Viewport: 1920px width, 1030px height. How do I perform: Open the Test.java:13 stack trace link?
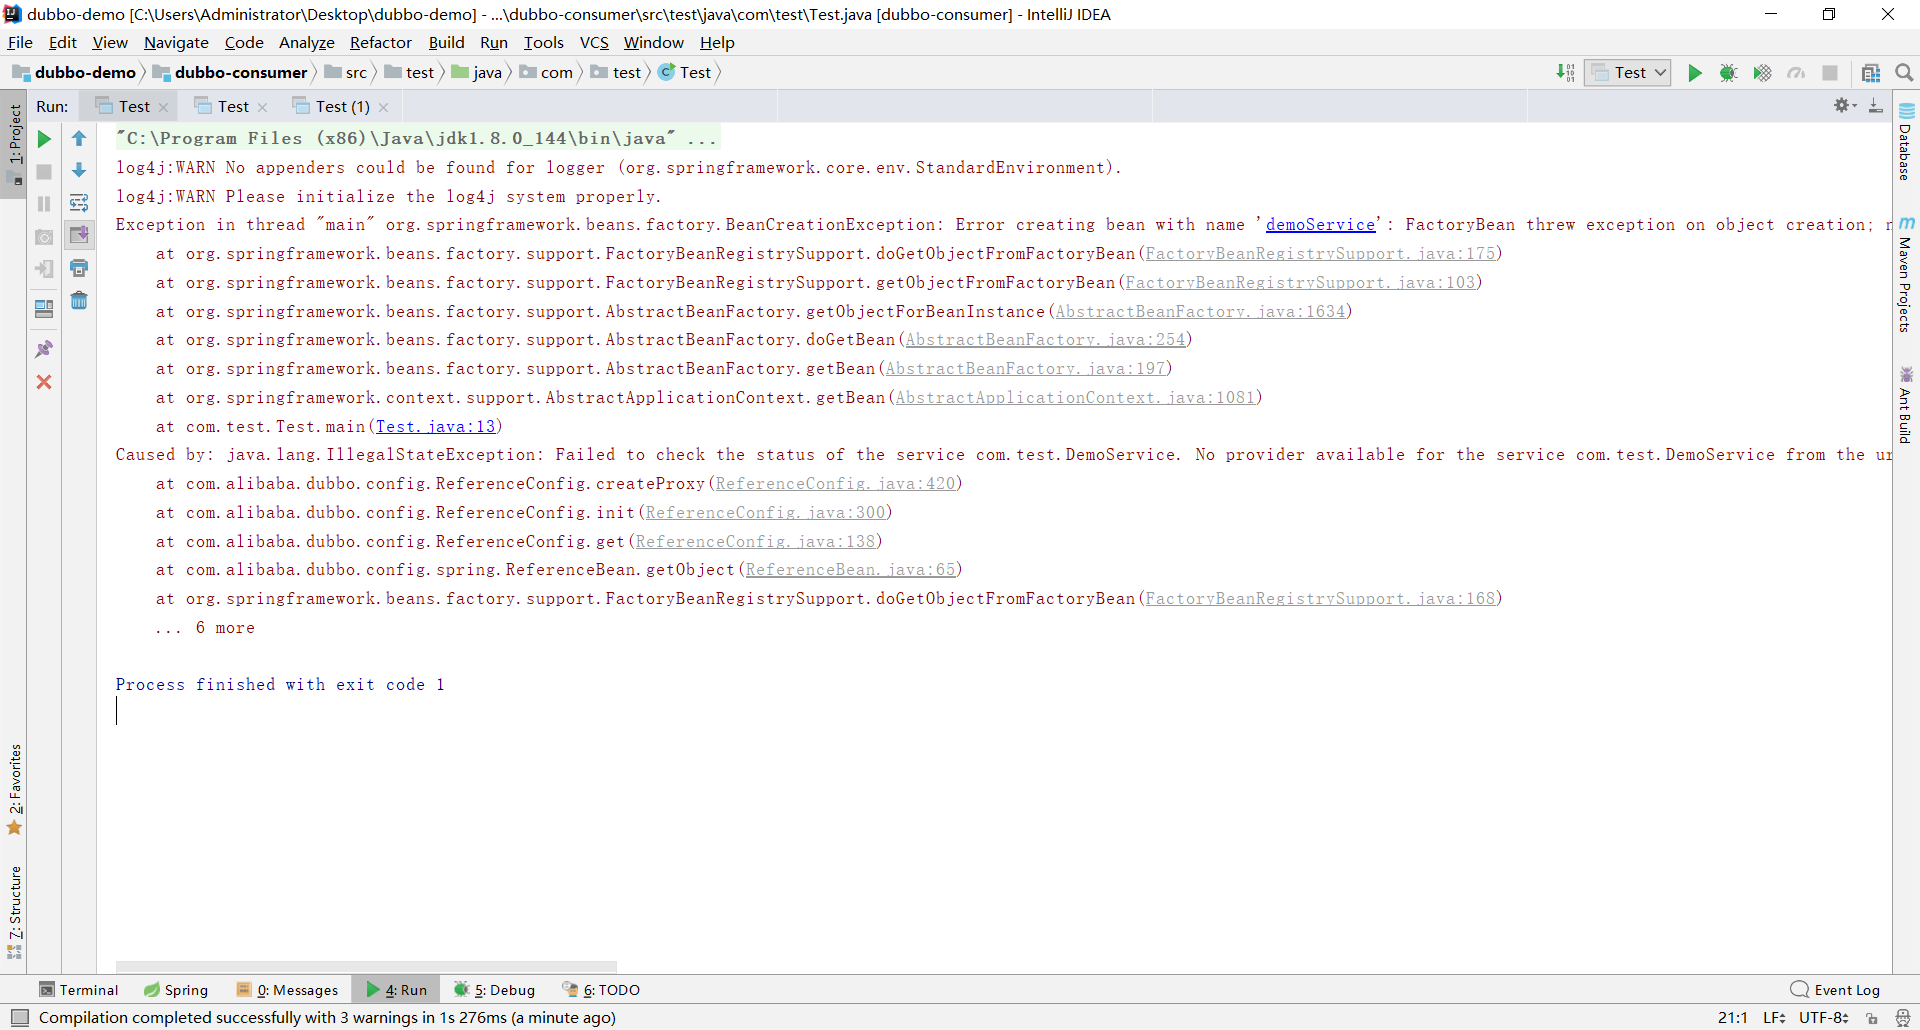436,427
